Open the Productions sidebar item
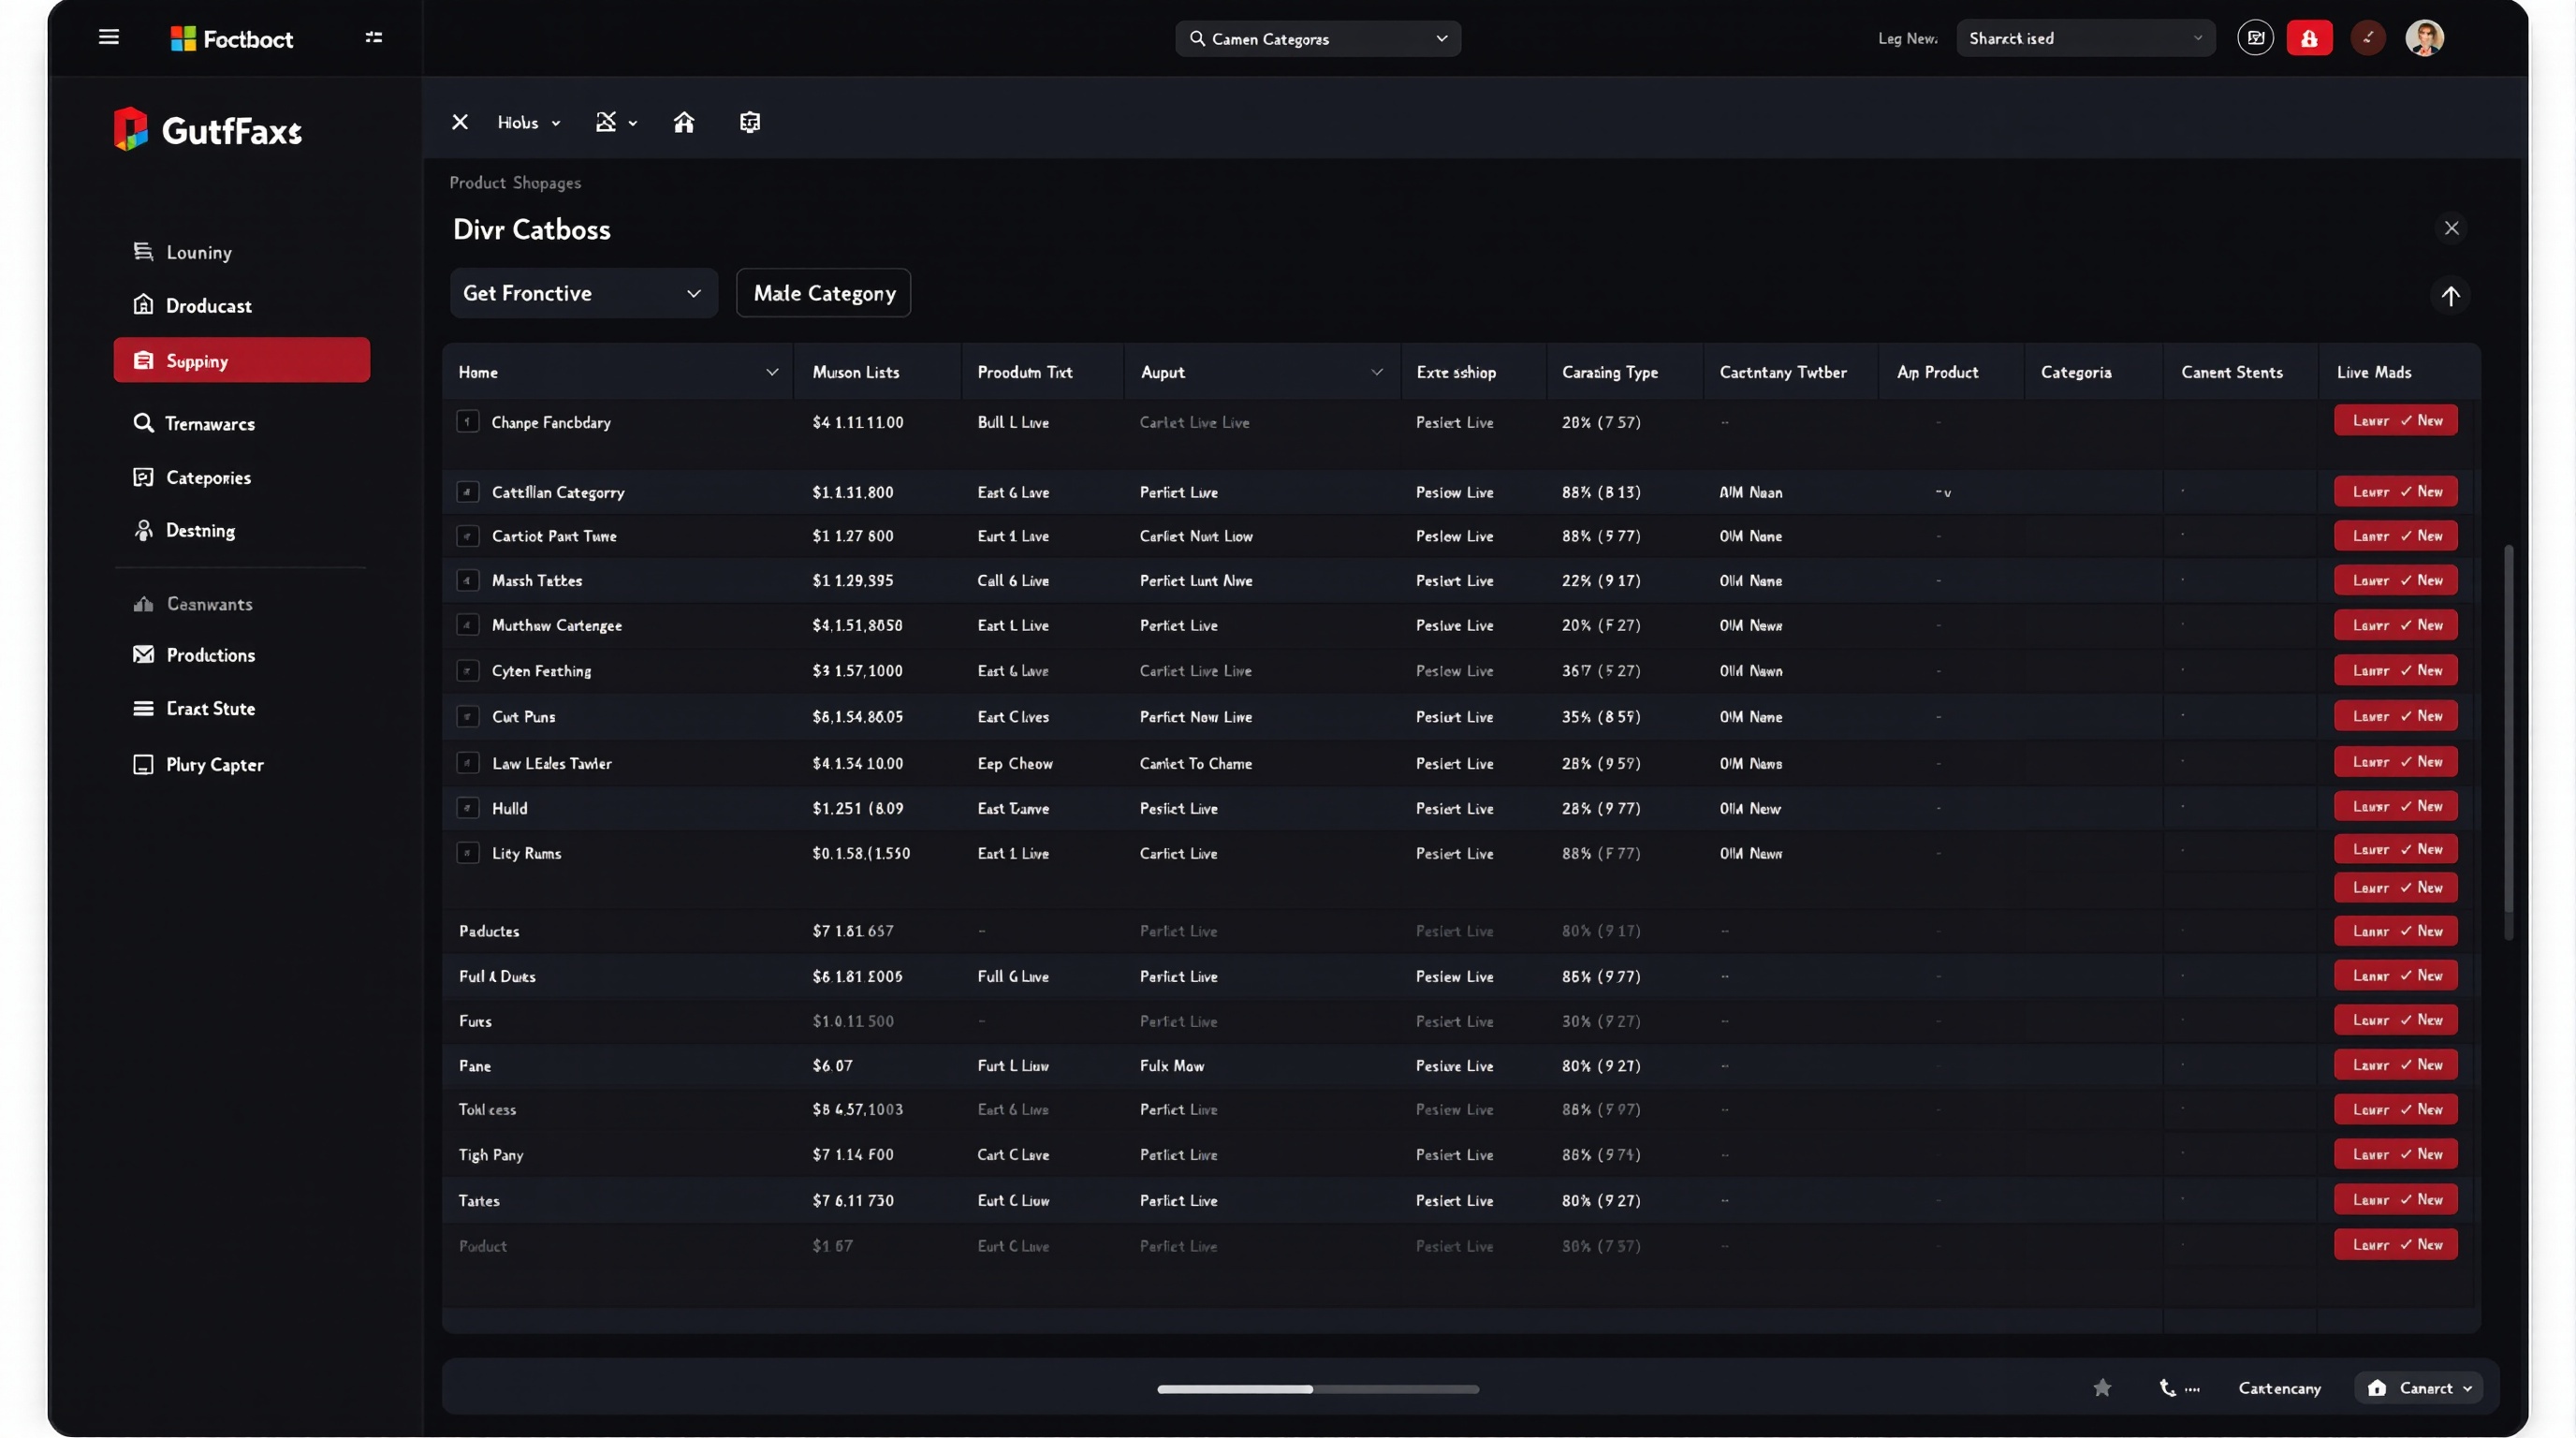 pyautogui.click(x=194, y=655)
